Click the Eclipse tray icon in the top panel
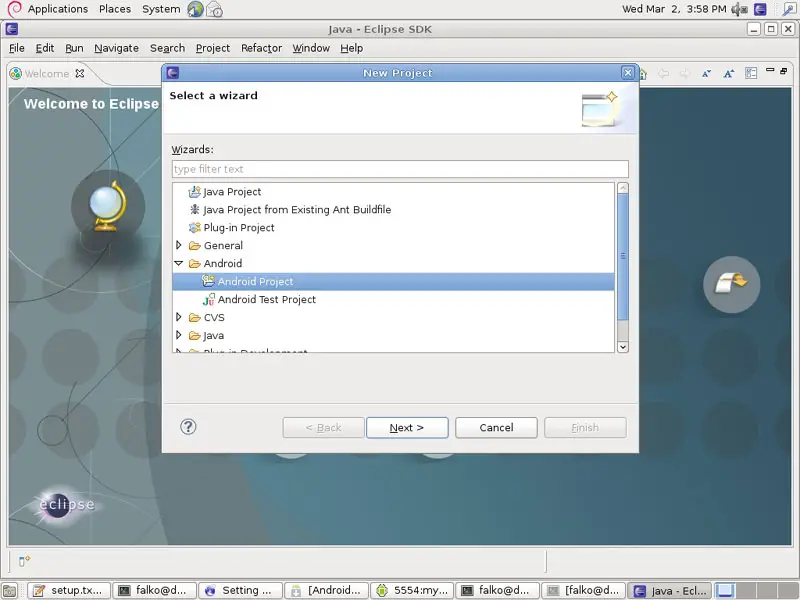This screenshot has height=600, width=800. click(x=760, y=9)
